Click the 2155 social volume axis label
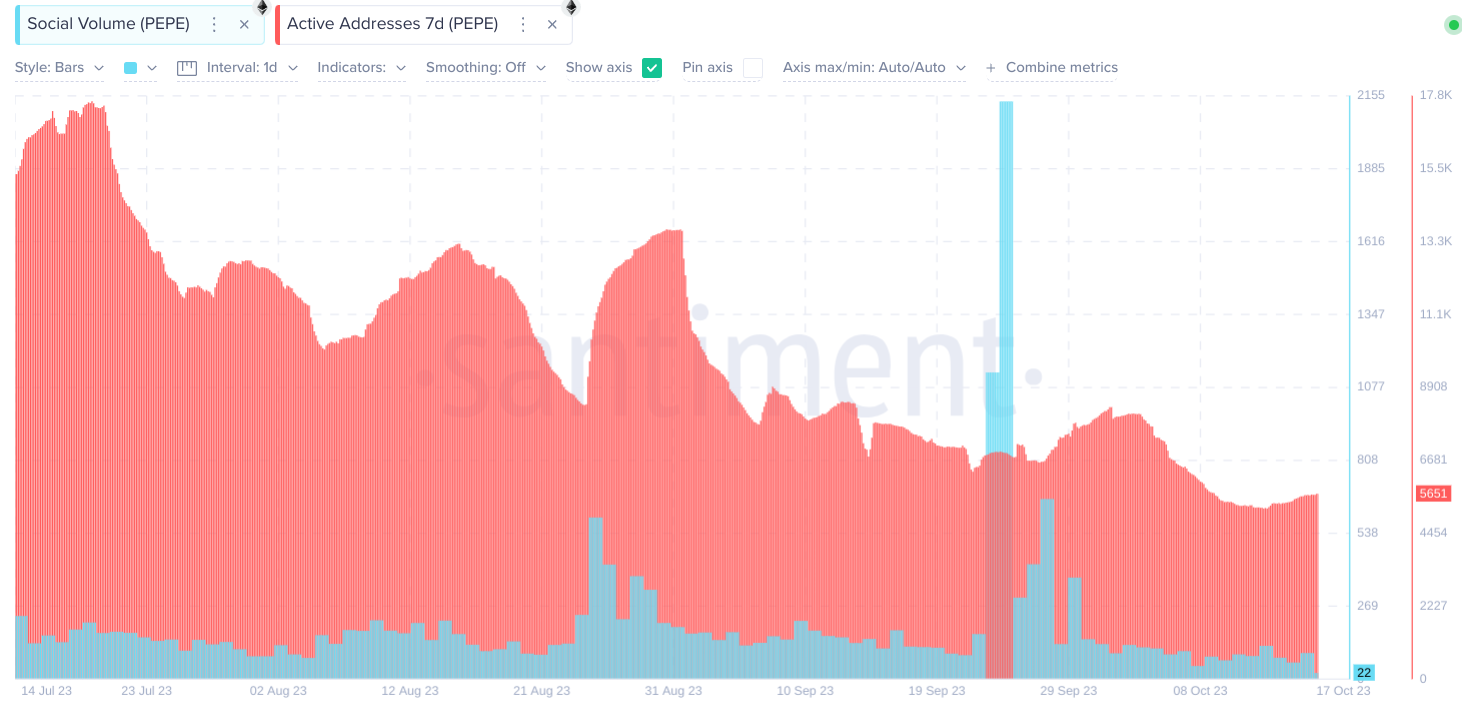Image resolution: width=1462 pixels, height=701 pixels. tap(1370, 95)
